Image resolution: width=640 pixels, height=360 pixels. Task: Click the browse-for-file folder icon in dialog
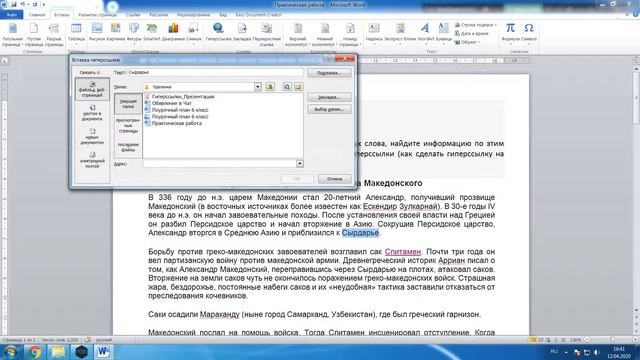[x=298, y=87]
